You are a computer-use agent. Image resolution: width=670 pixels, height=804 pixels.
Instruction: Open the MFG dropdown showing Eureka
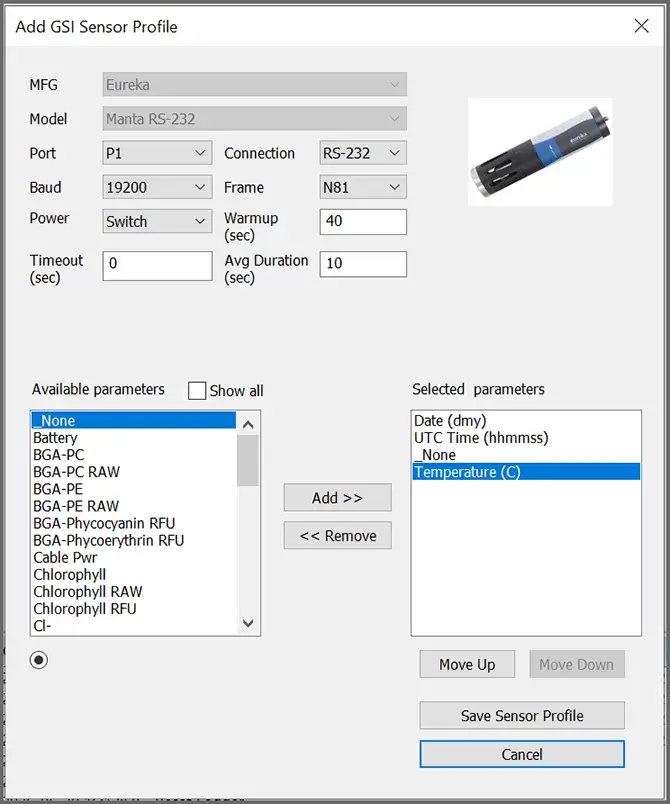[255, 85]
